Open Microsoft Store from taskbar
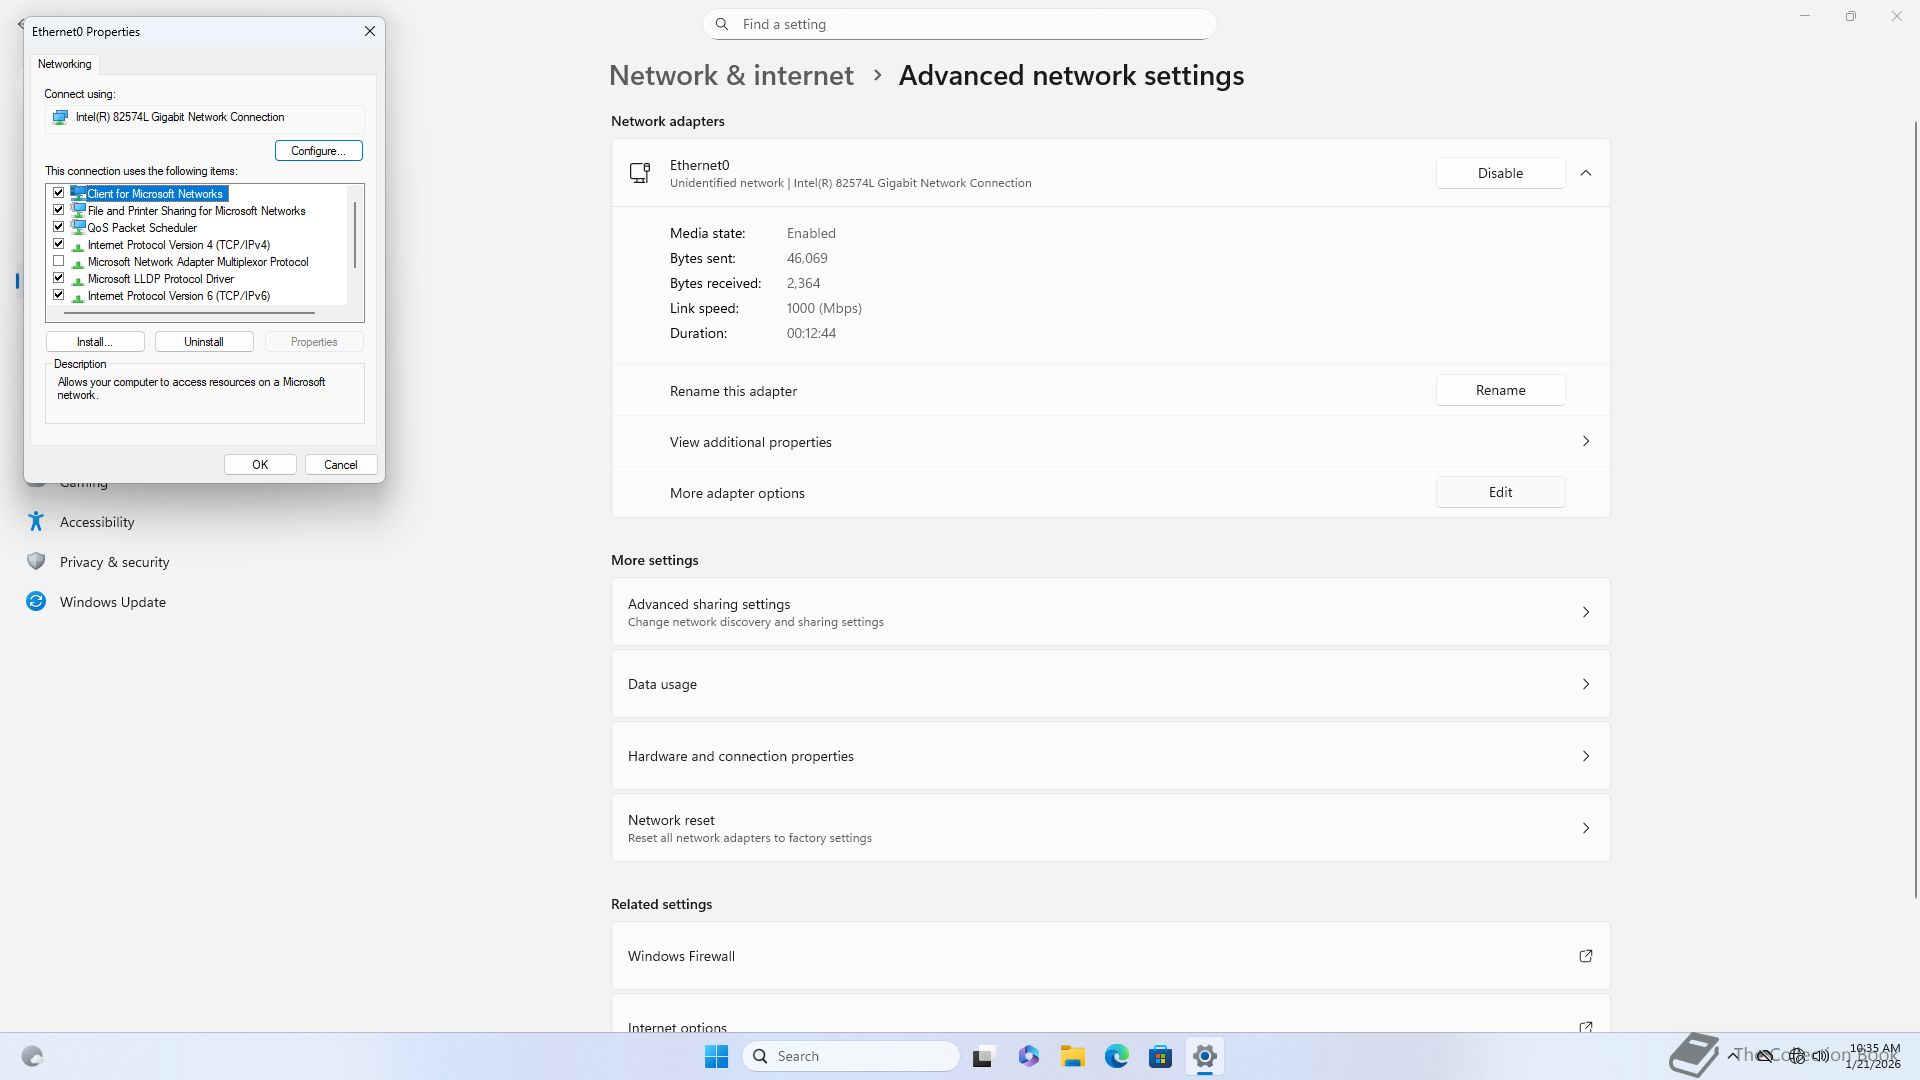This screenshot has height=1080, width=1920. tap(1160, 1056)
